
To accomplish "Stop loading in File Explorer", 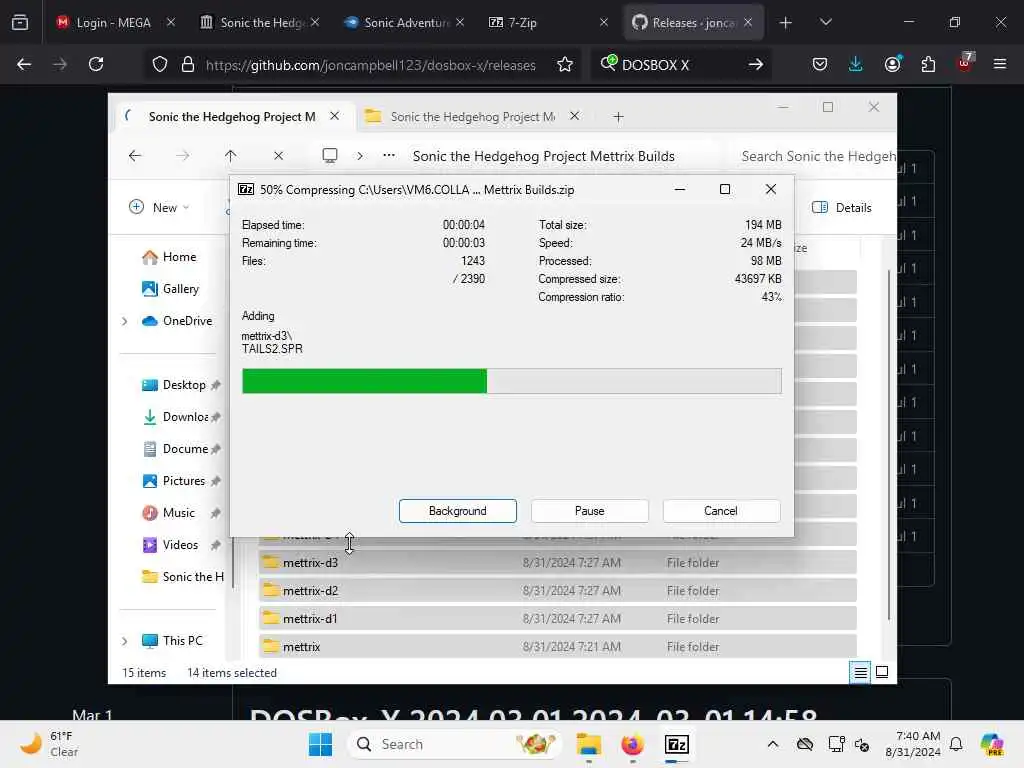I will coord(278,155).
